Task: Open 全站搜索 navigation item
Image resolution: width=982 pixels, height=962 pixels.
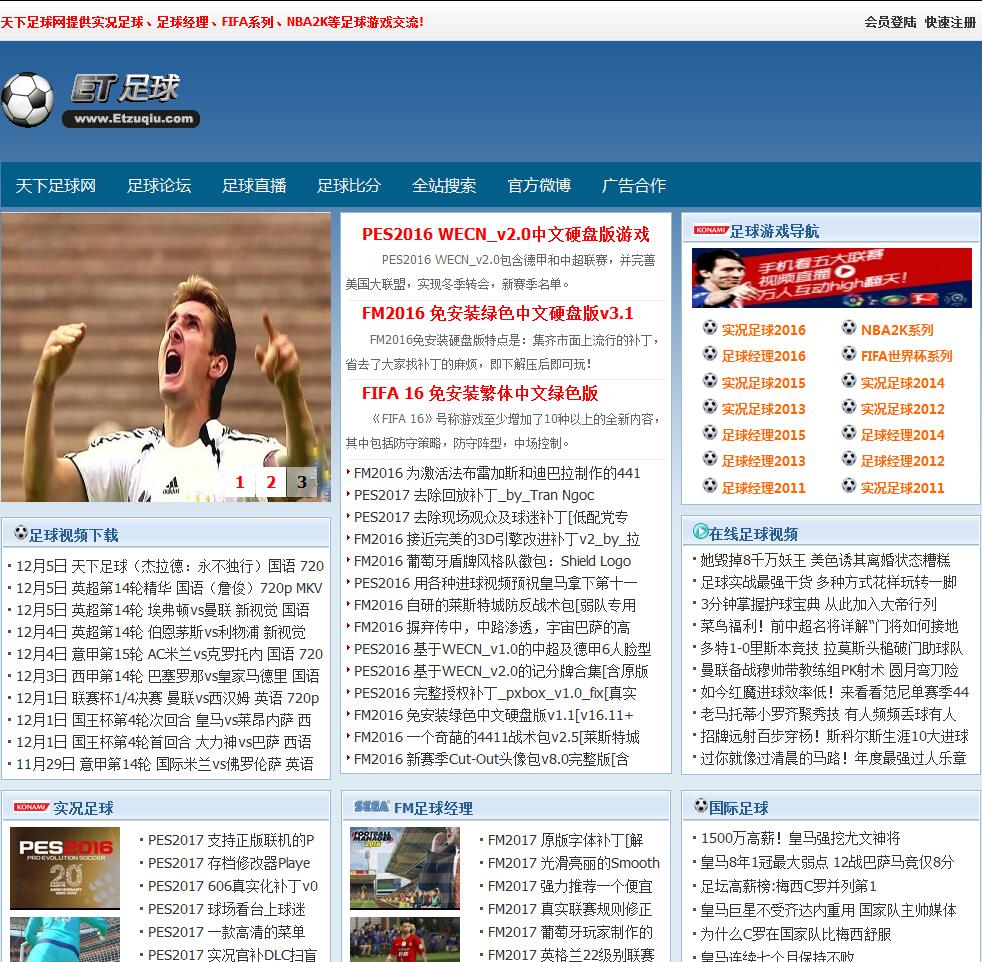Action: click(444, 185)
